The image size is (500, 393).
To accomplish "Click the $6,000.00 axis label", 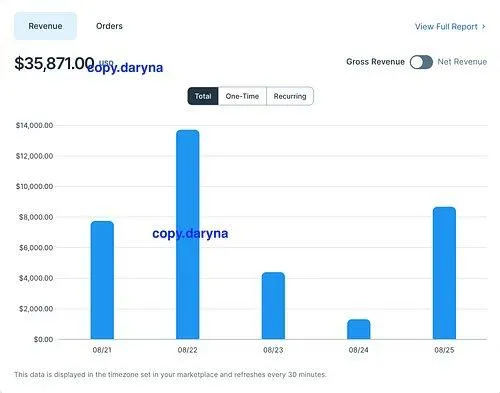I will click(x=36, y=248).
